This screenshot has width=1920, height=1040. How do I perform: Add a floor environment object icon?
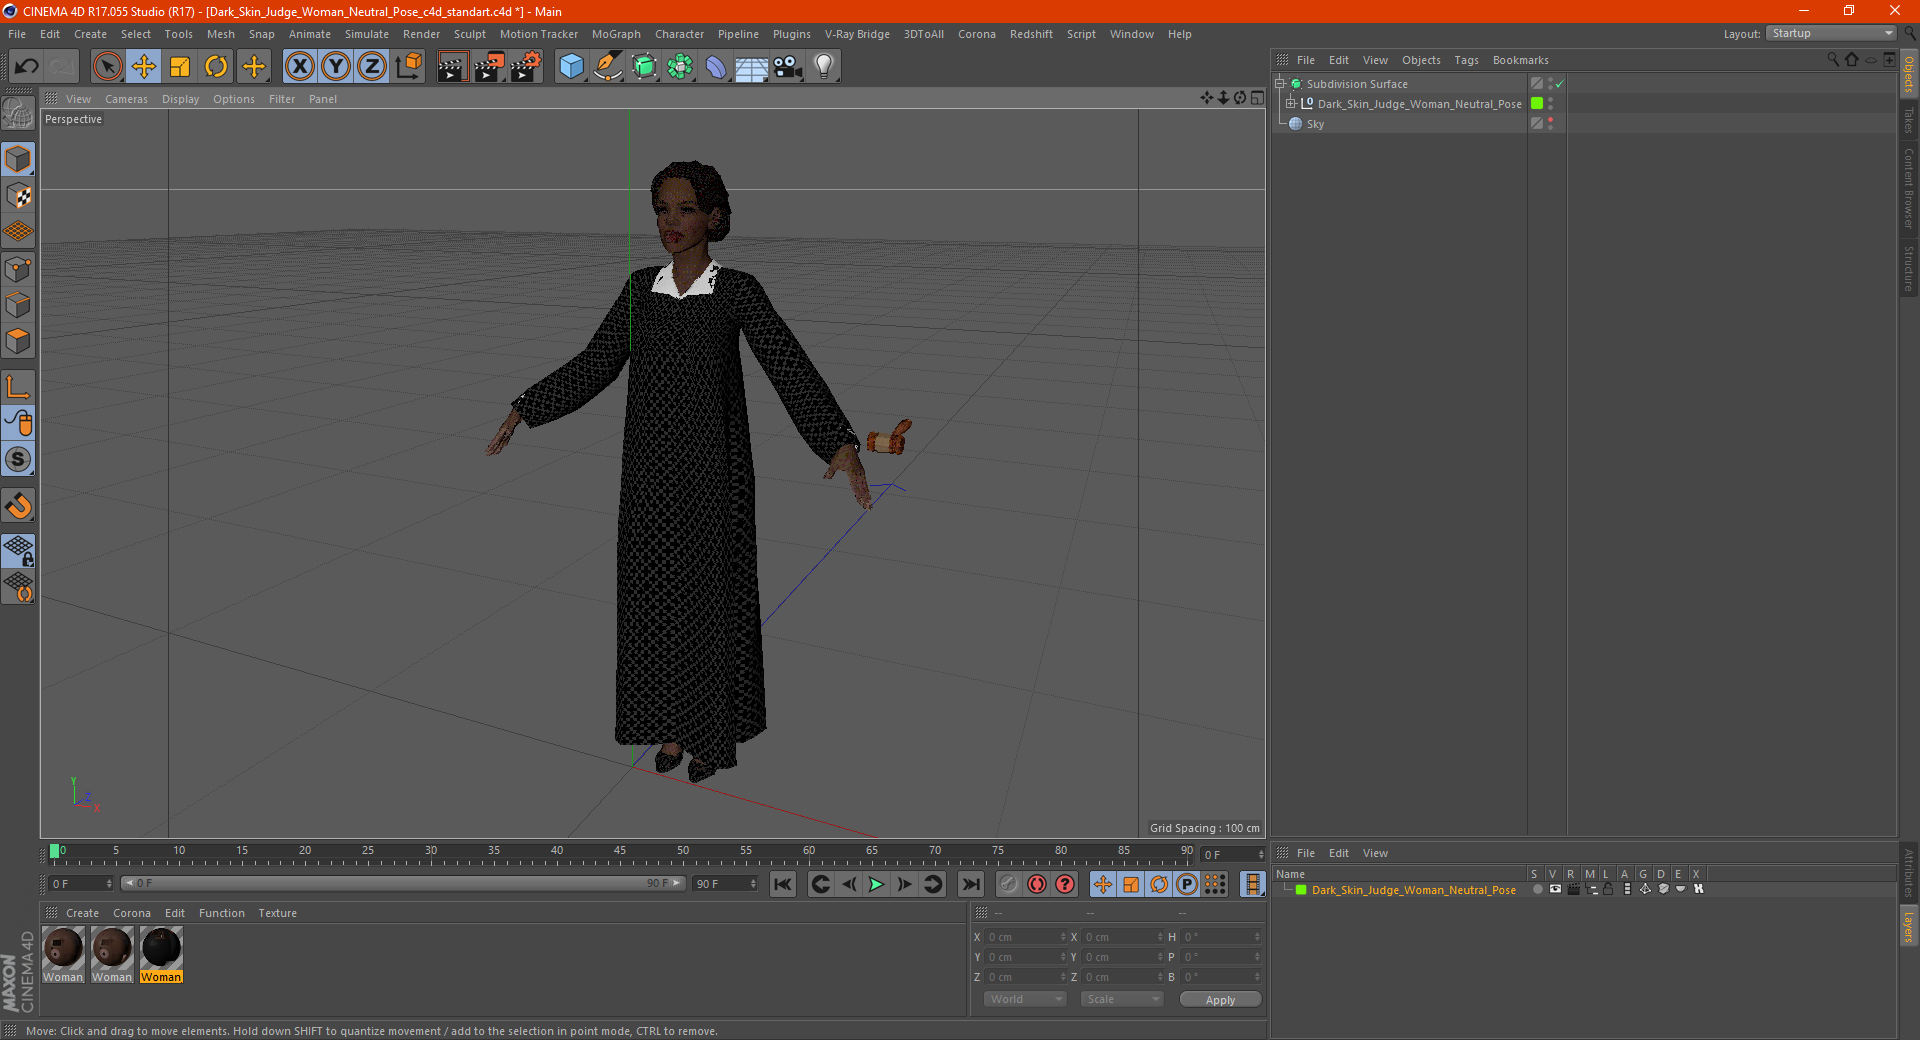tap(752, 67)
